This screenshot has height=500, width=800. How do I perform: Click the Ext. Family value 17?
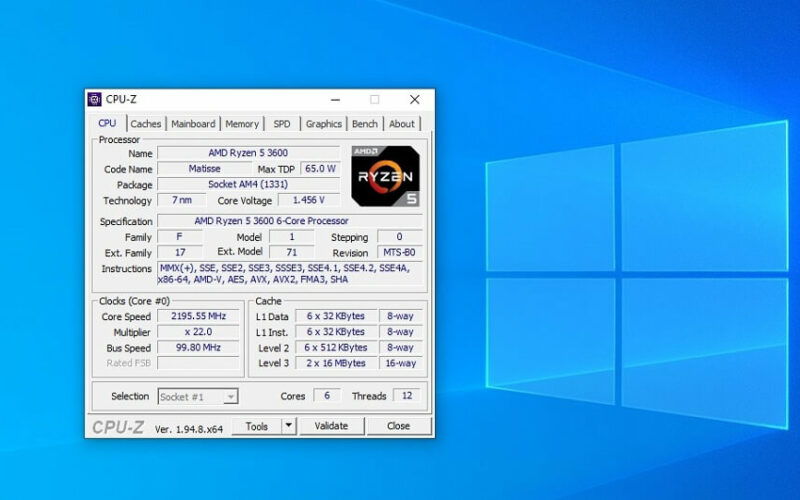[180, 253]
